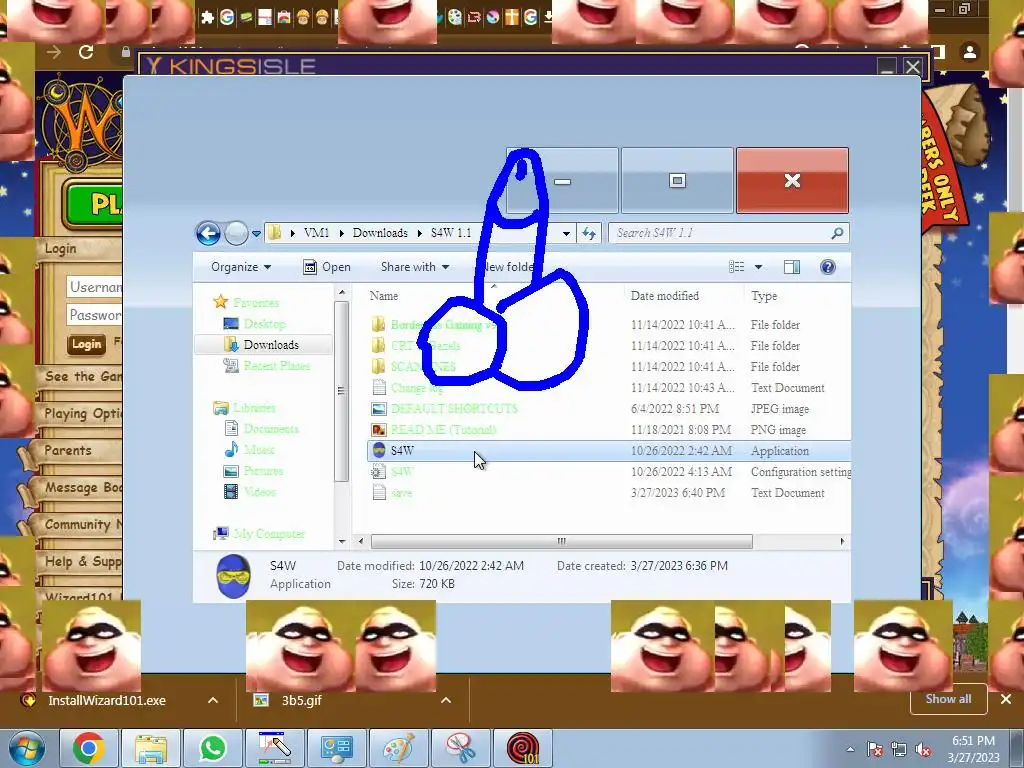This screenshot has height=768, width=1024.
Task: Open the Share with menu
Action: (415, 267)
